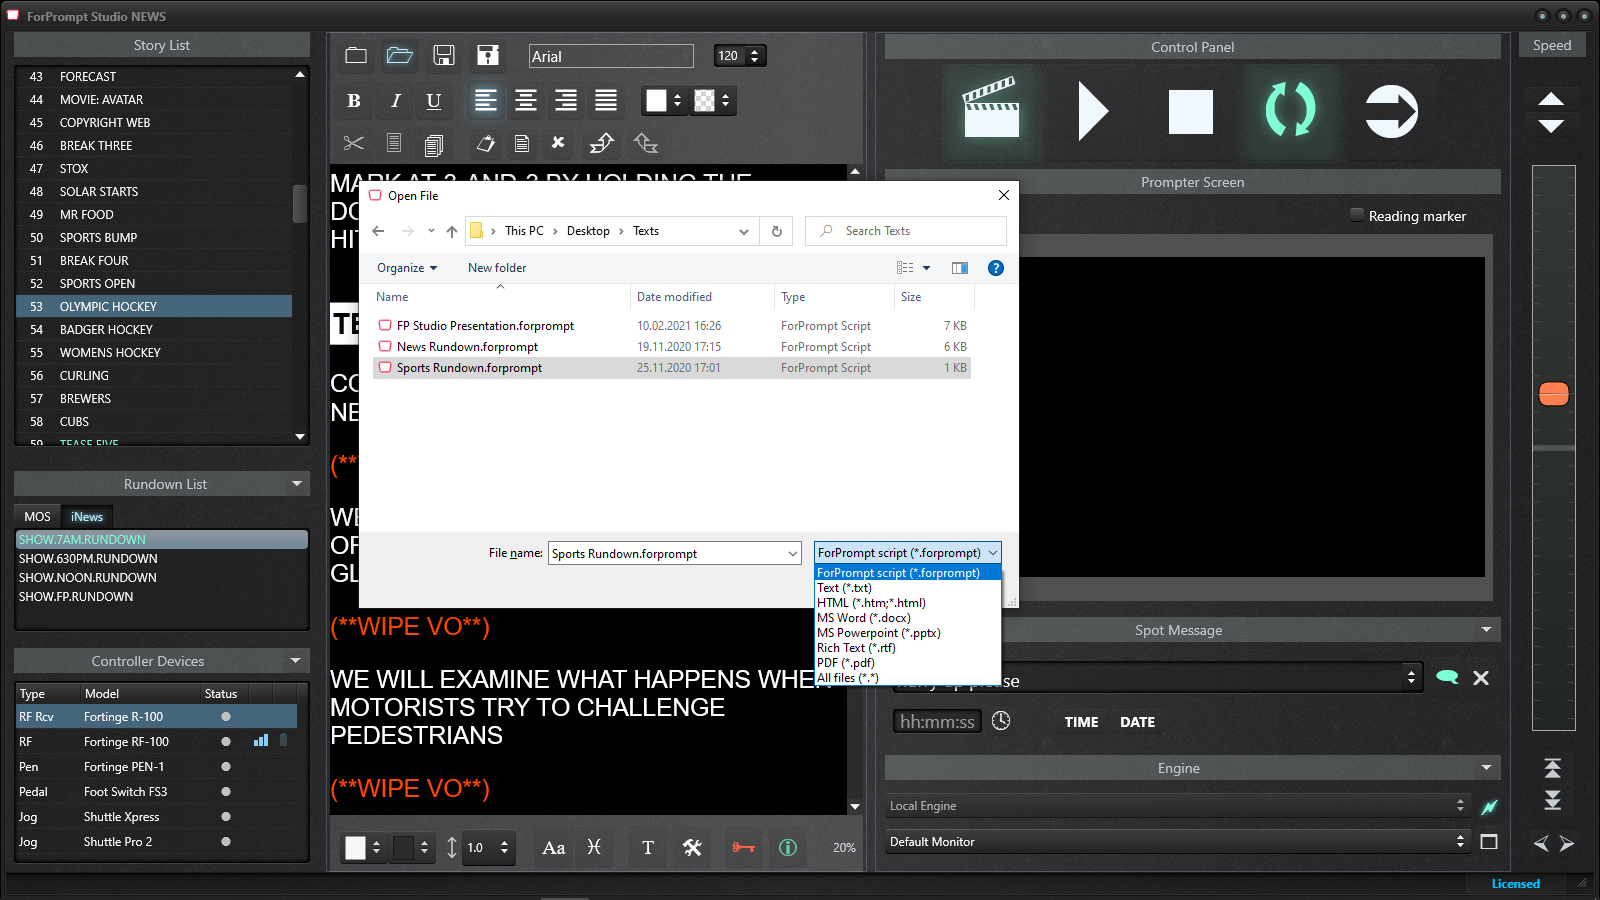Collapse the Engine panel arrow
1600x900 pixels.
[1486, 768]
